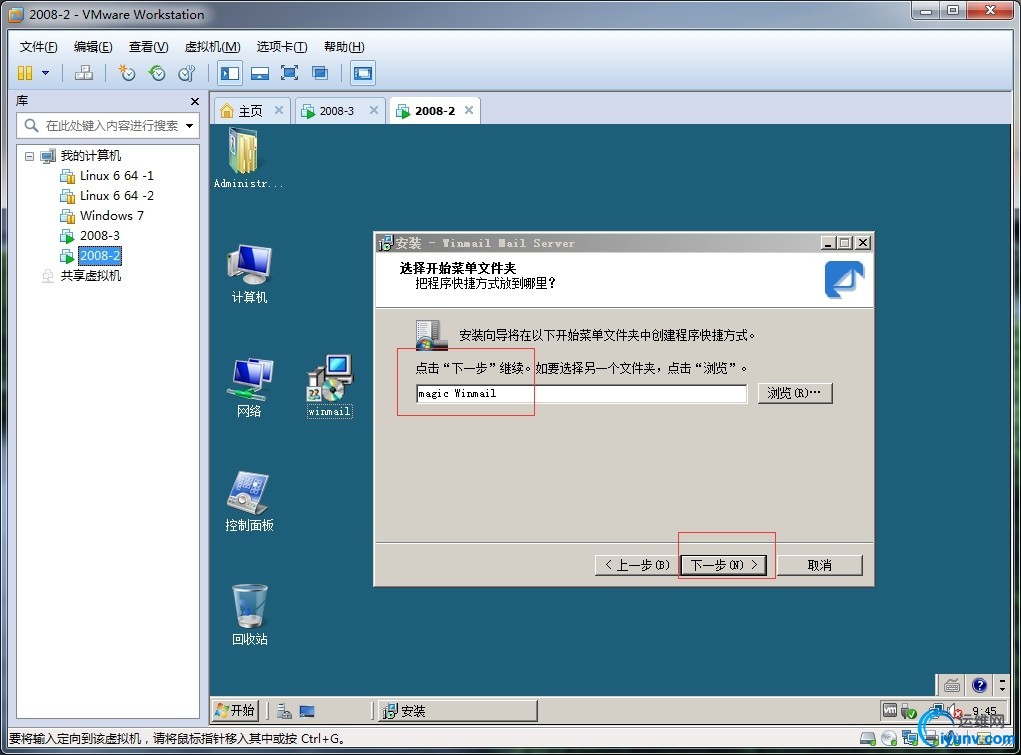The image size is (1021, 755).
Task: Click the VMware status bar network adapter icon
Action: coord(910,739)
